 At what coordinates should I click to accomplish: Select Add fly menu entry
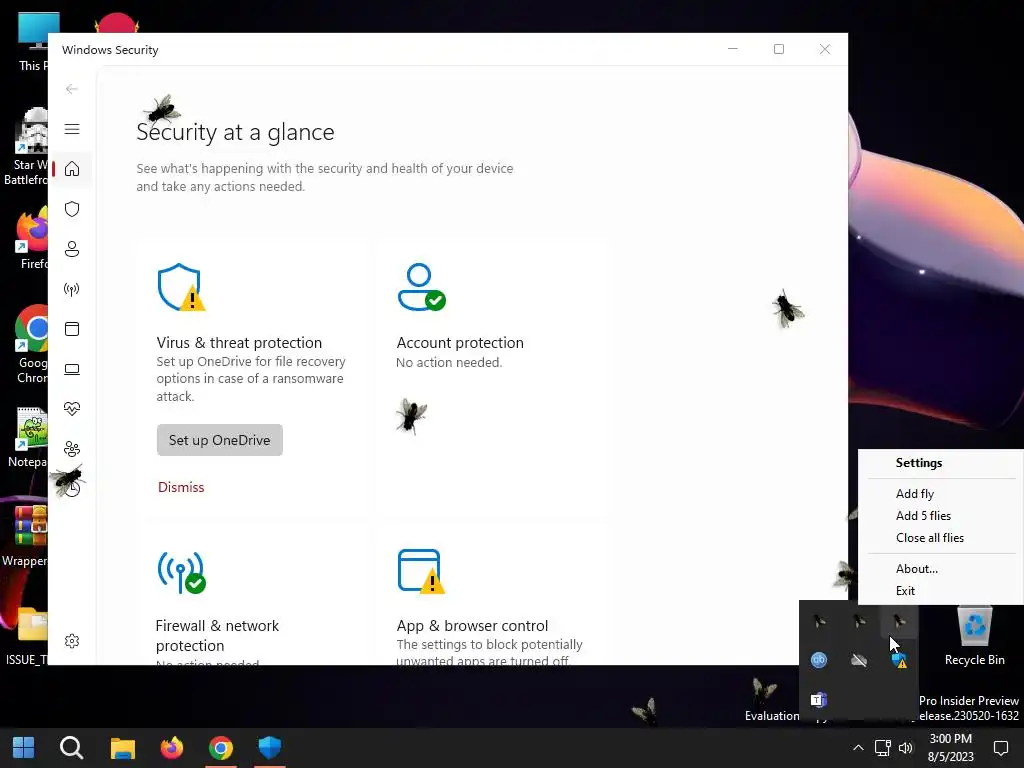coord(915,494)
